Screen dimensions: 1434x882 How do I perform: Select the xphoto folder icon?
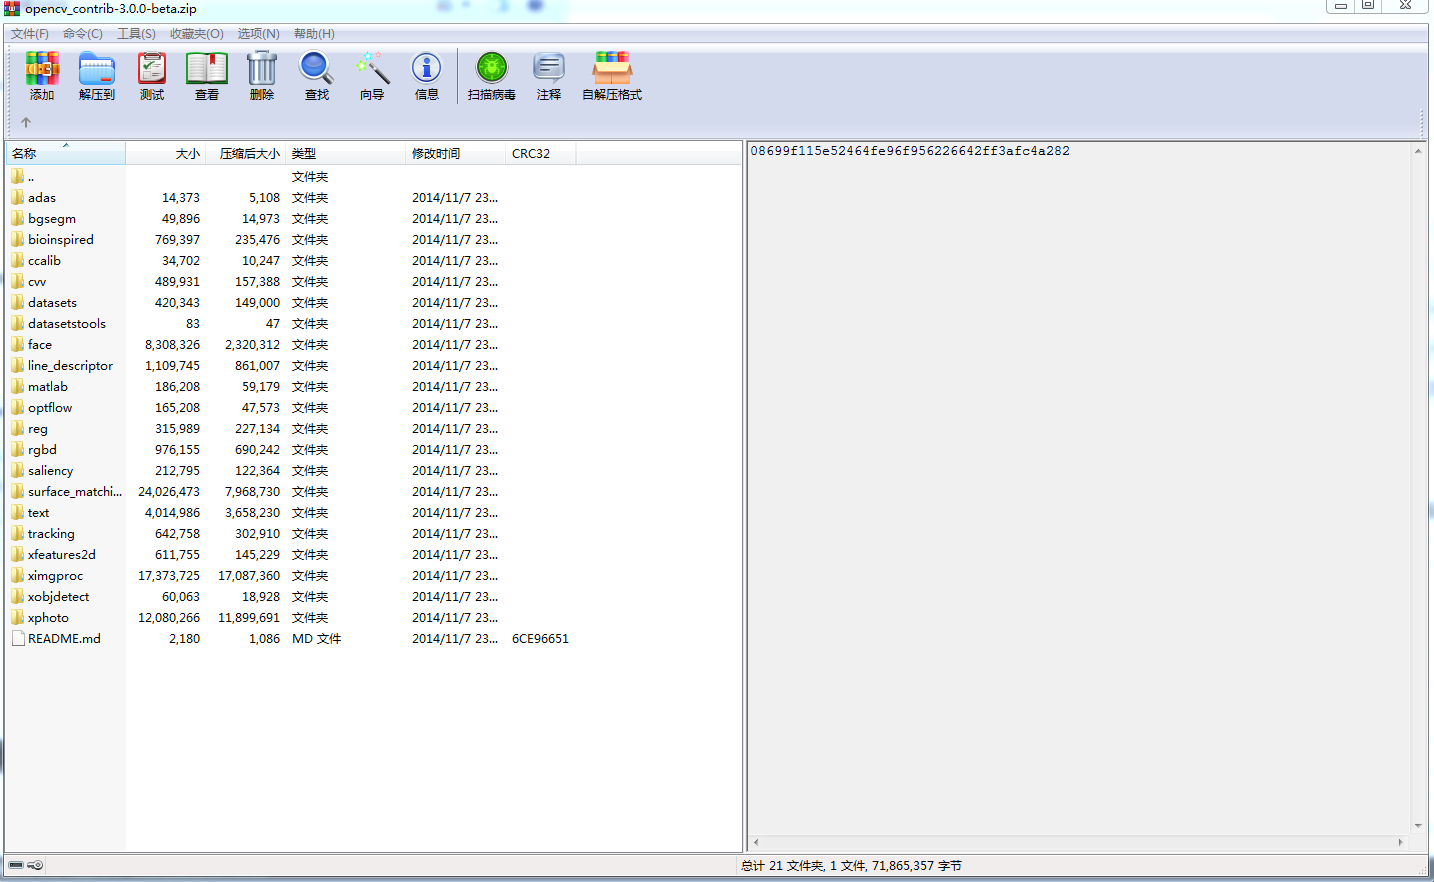[x=17, y=617]
